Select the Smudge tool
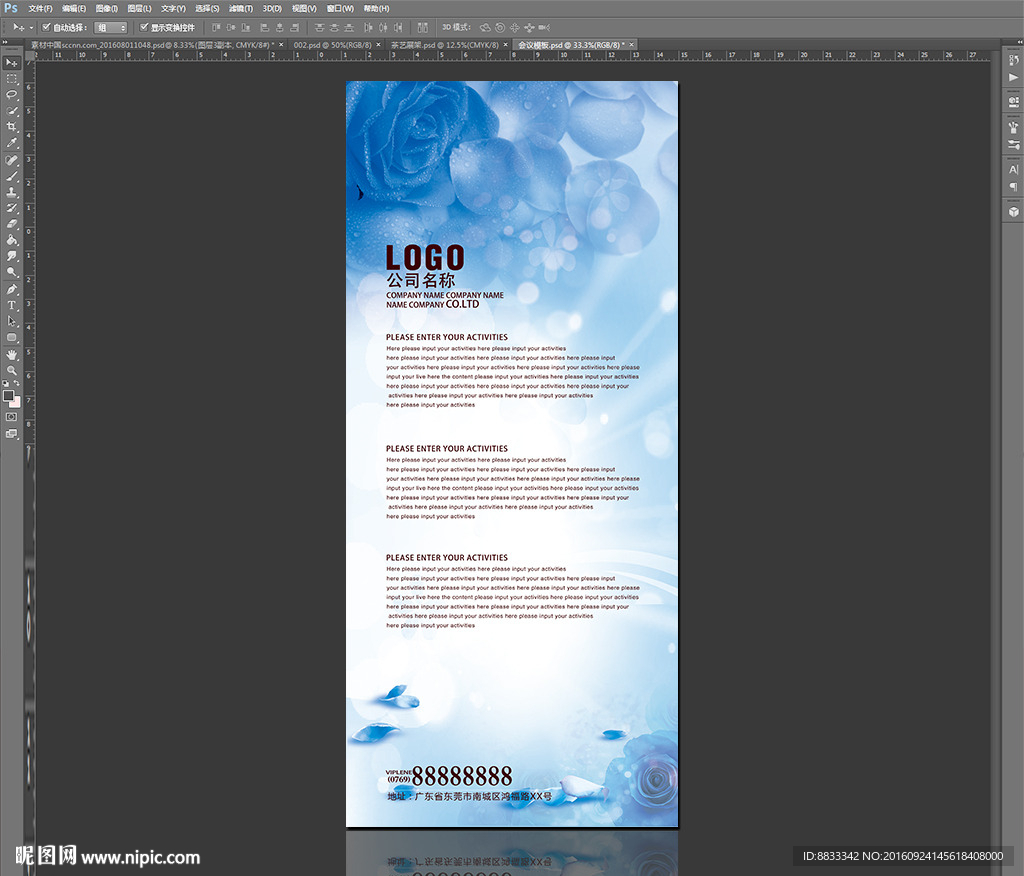 coord(12,256)
